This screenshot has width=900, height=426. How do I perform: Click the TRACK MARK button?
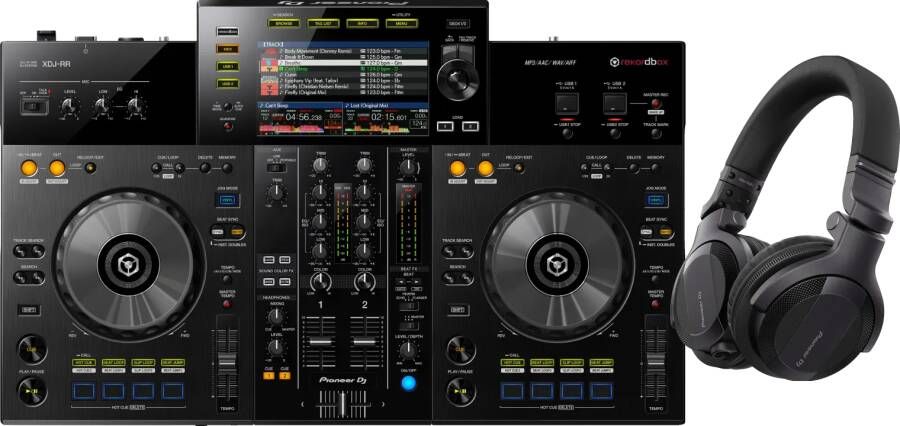pyautogui.click(x=656, y=134)
